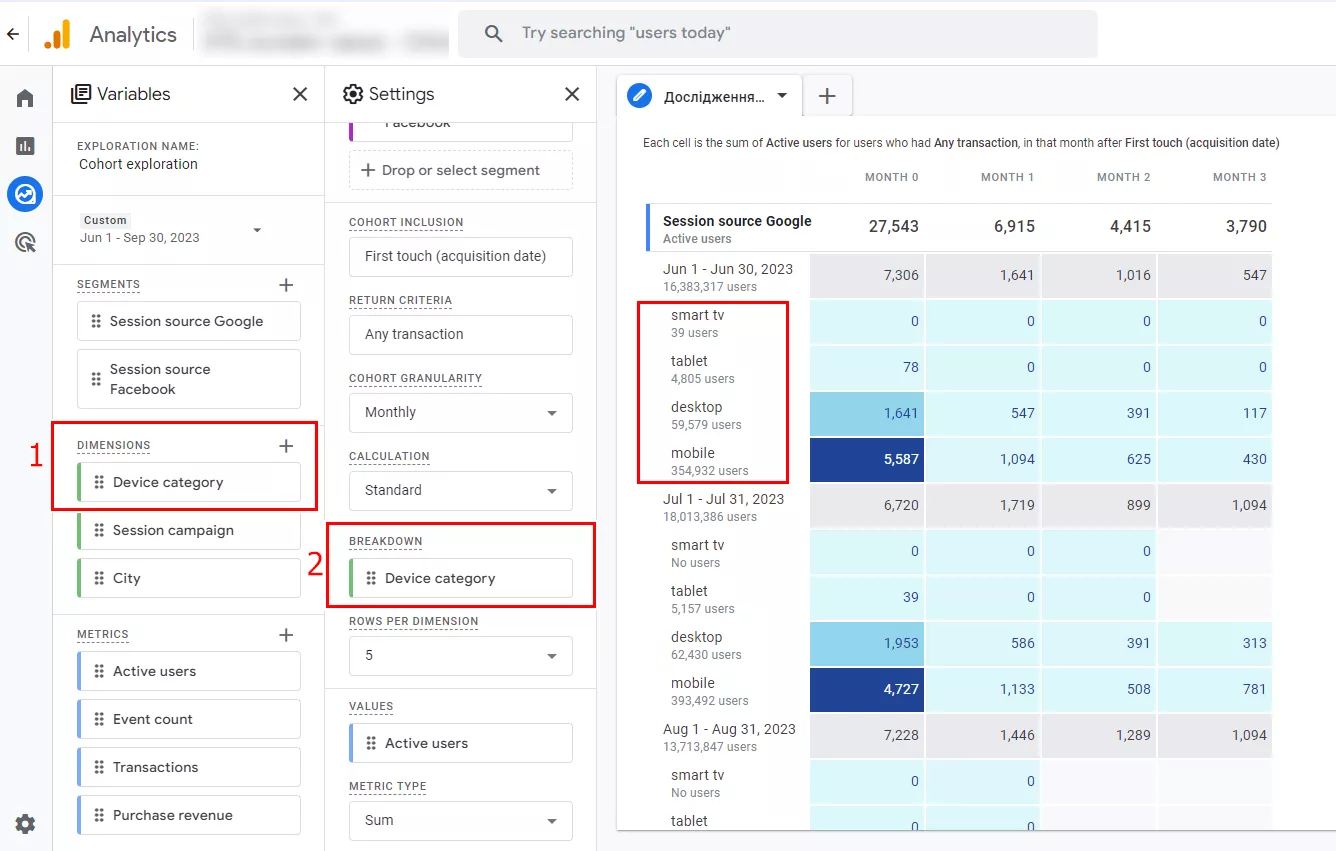Open the Дослідження tab dropdown menu
The width and height of the screenshot is (1336, 851).
pos(782,97)
